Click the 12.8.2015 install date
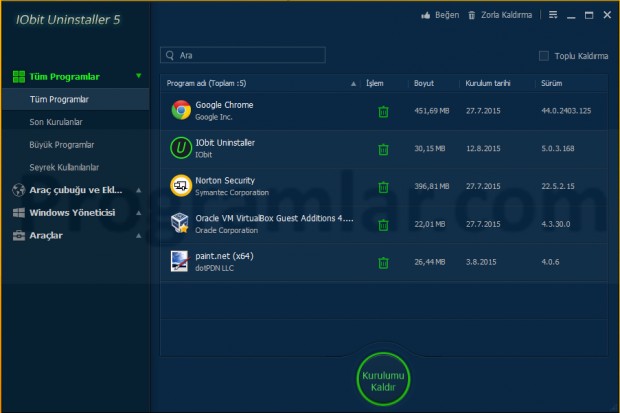This screenshot has height=413, width=620. pyautogui.click(x=483, y=149)
